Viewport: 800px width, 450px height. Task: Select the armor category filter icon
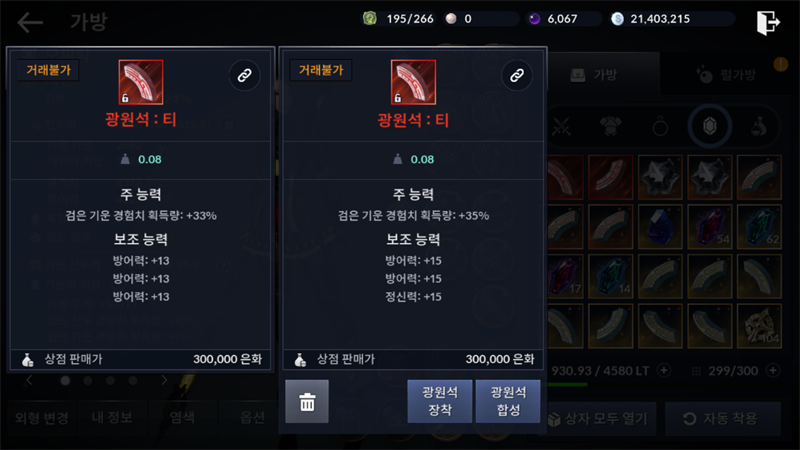(x=611, y=126)
